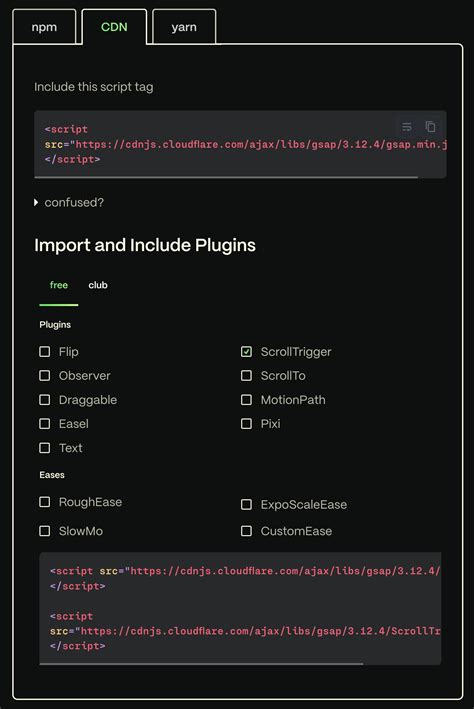Copy the script tag code snippet
The width and height of the screenshot is (474, 709).
click(x=430, y=127)
